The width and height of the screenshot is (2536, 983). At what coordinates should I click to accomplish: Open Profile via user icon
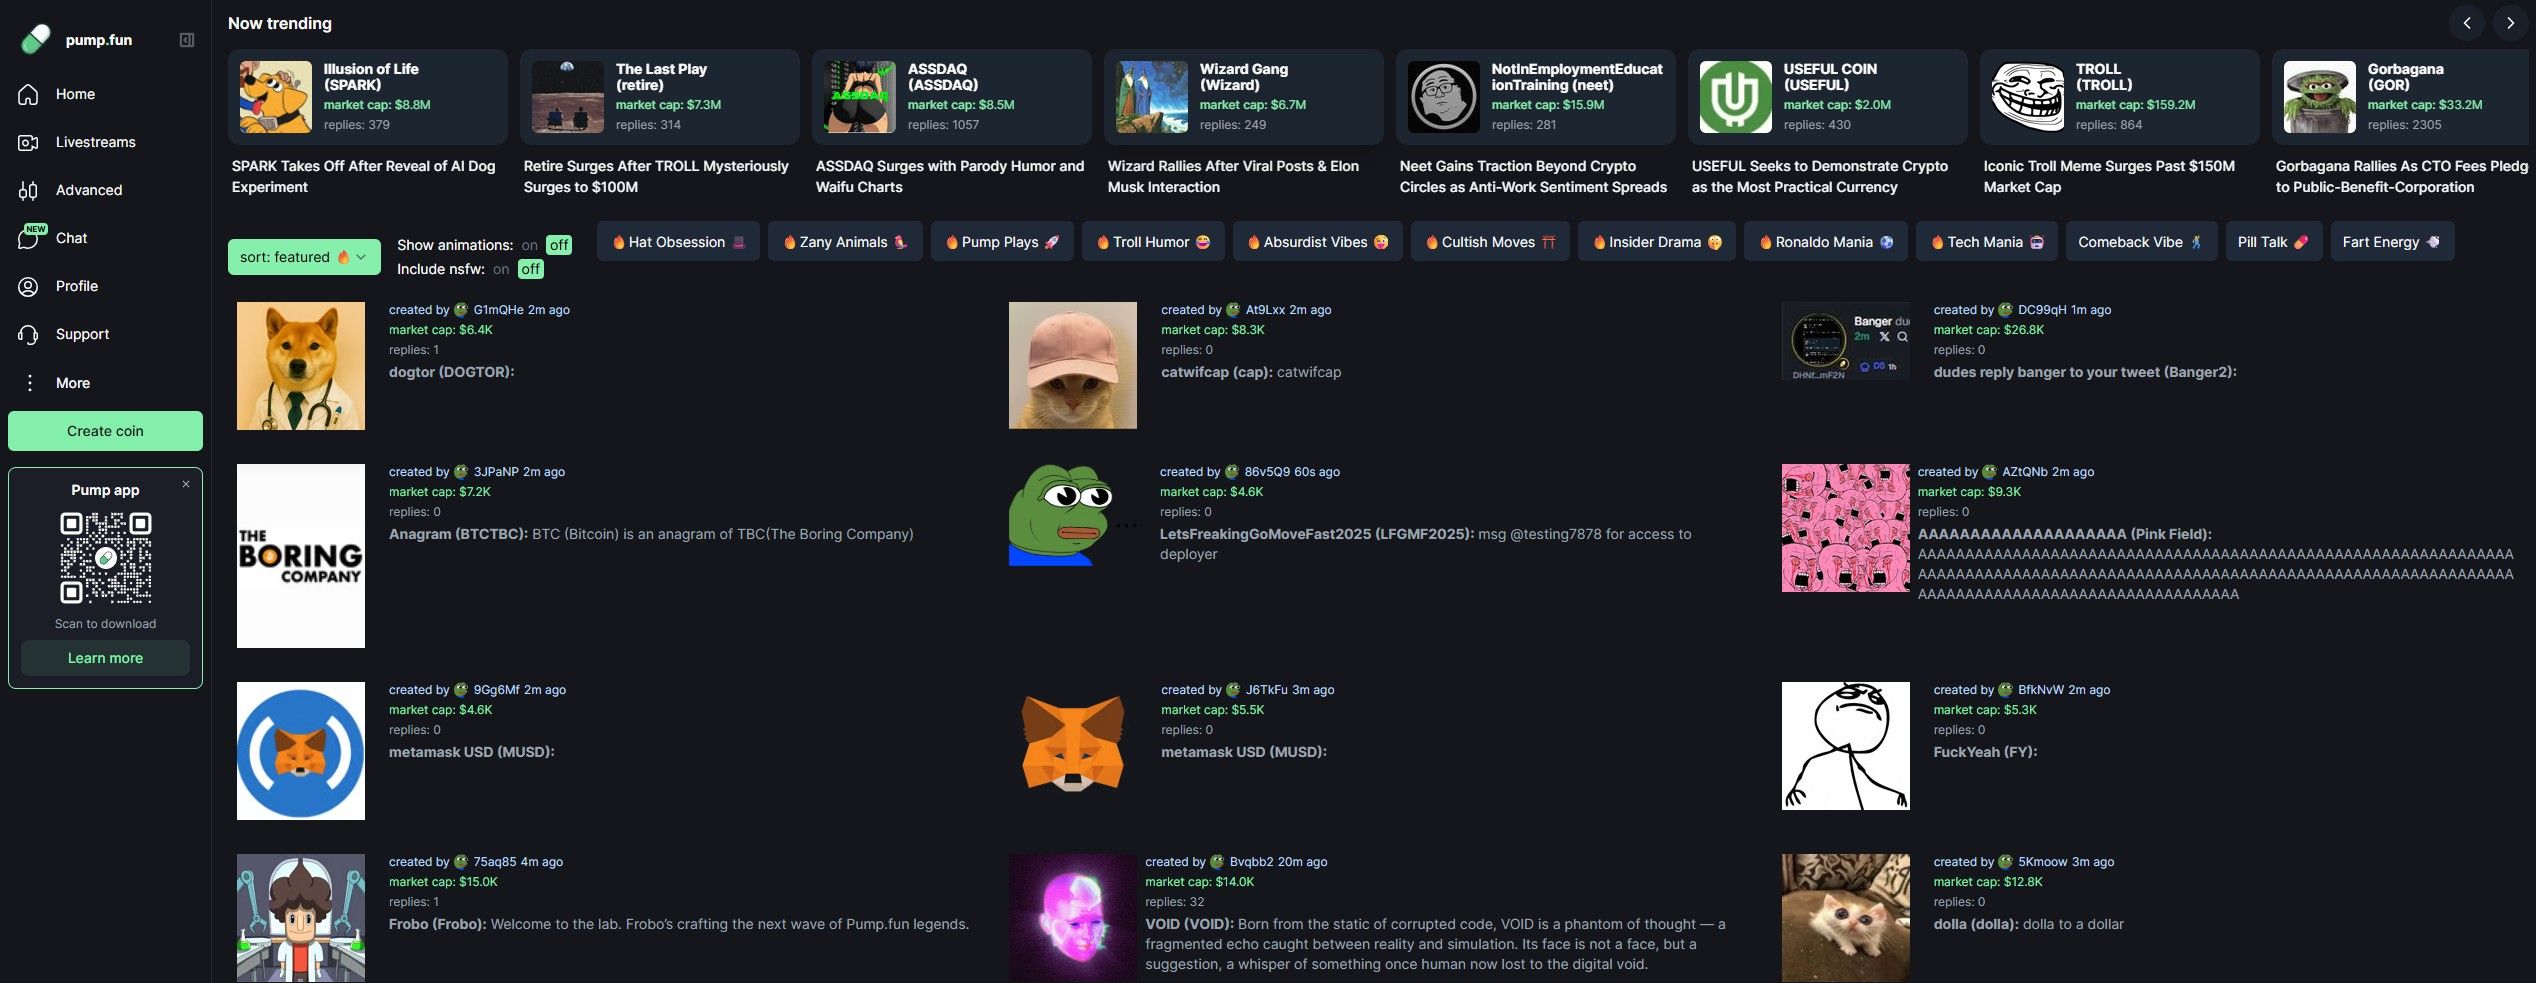pos(28,286)
